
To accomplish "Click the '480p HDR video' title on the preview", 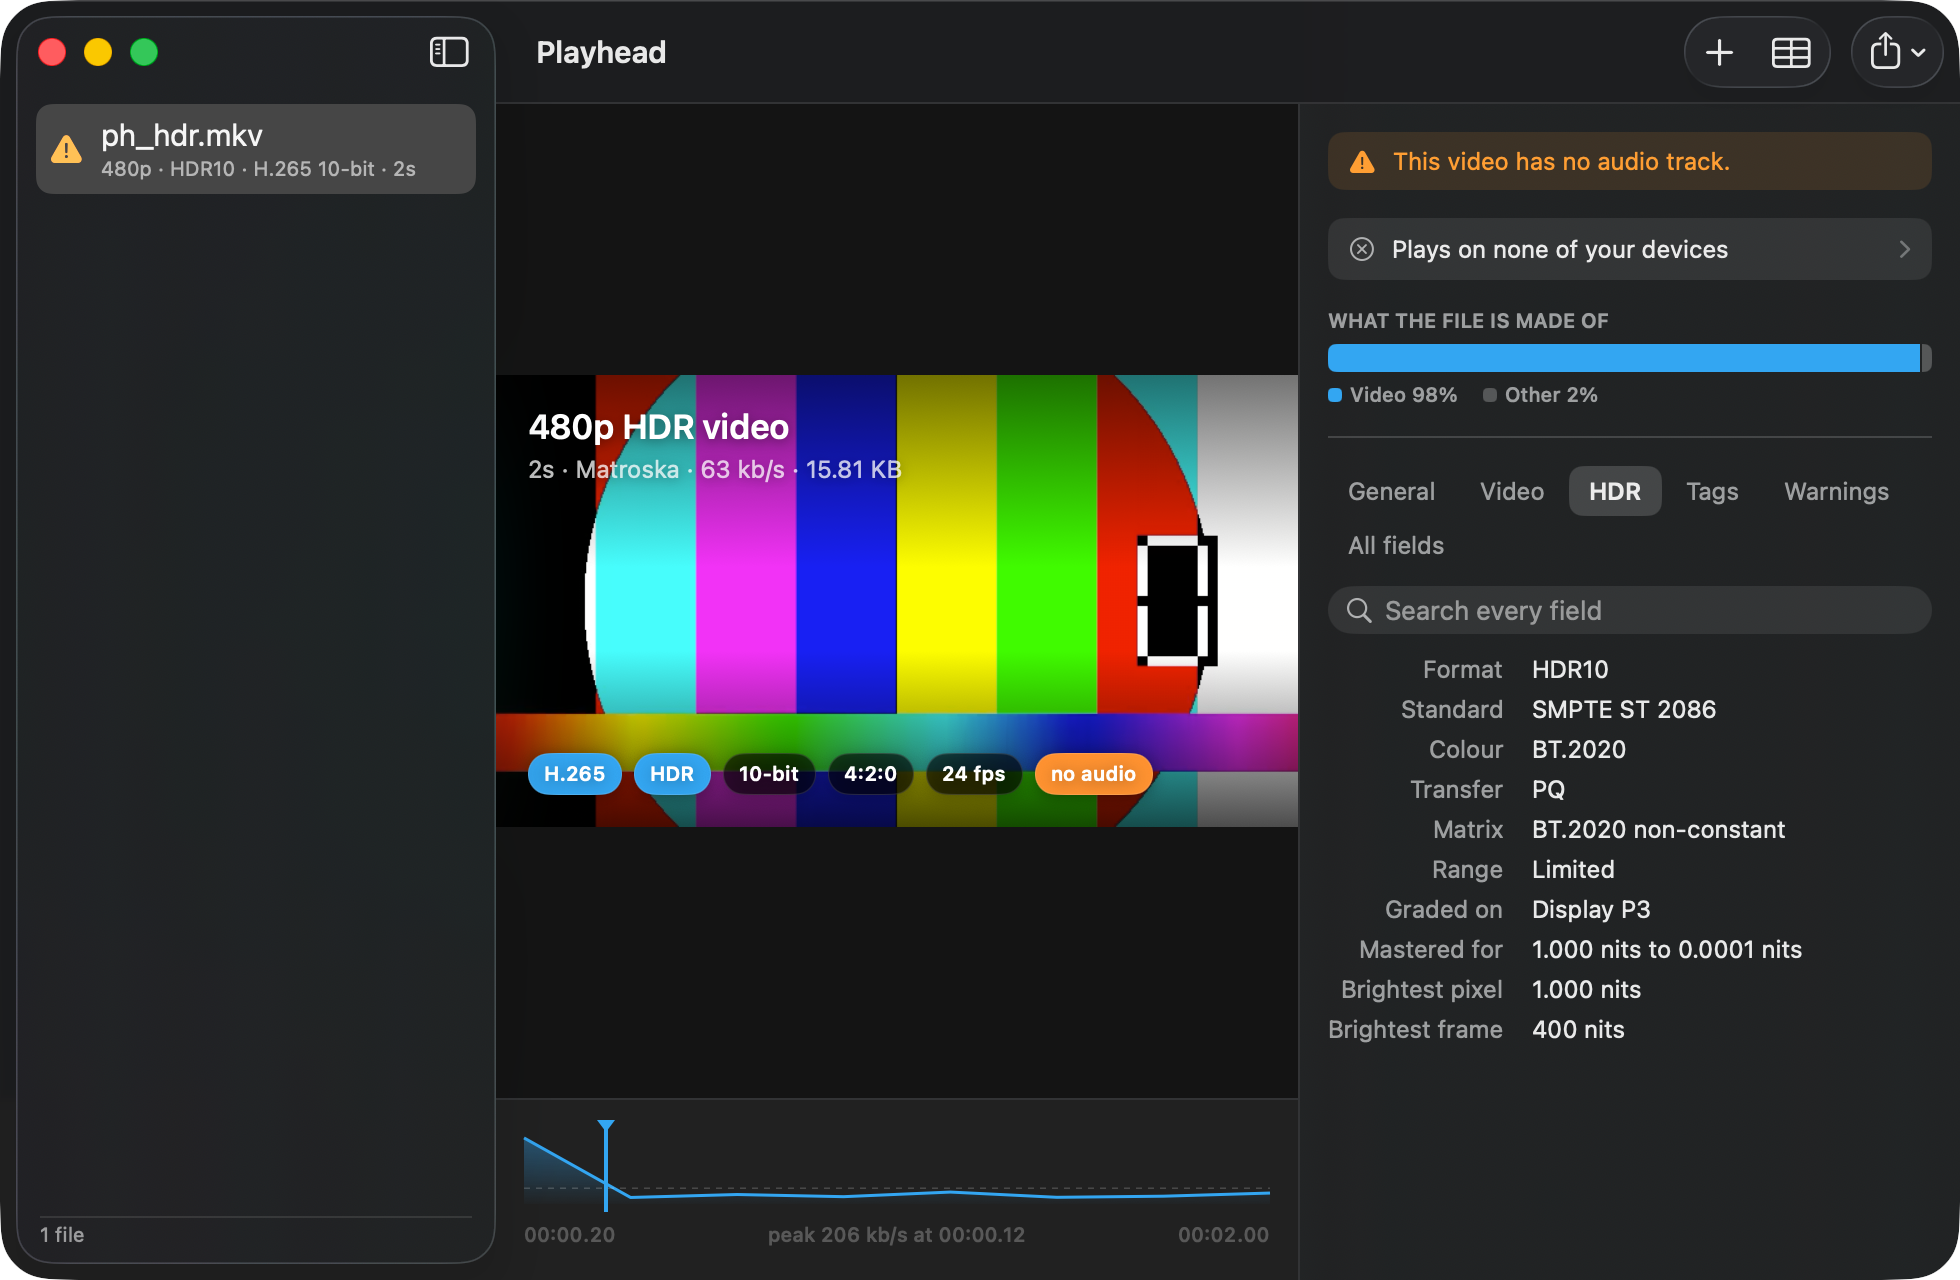I will 659,427.
